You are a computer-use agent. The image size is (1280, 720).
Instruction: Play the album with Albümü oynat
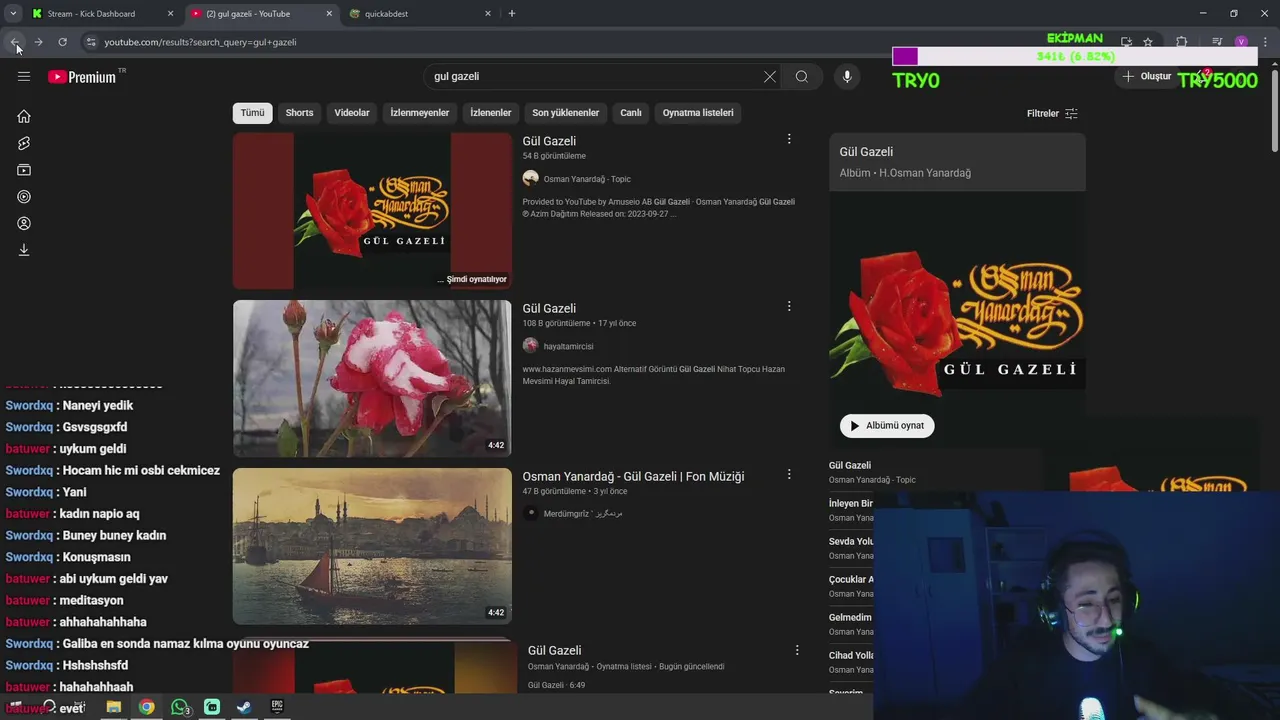[x=887, y=426]
